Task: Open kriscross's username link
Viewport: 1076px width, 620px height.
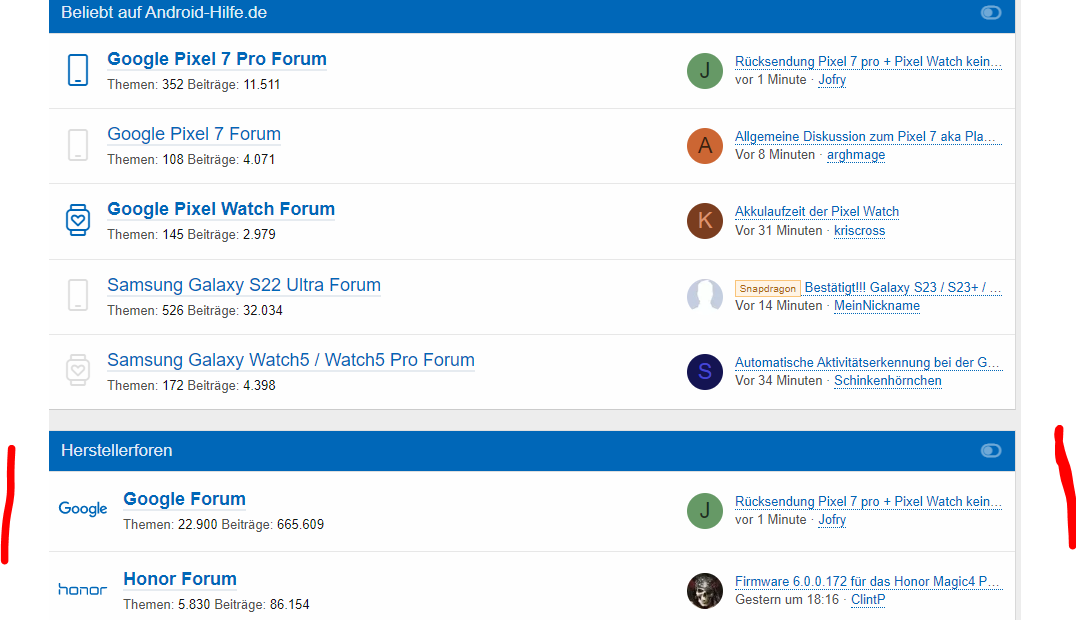Action: [859, 230]
